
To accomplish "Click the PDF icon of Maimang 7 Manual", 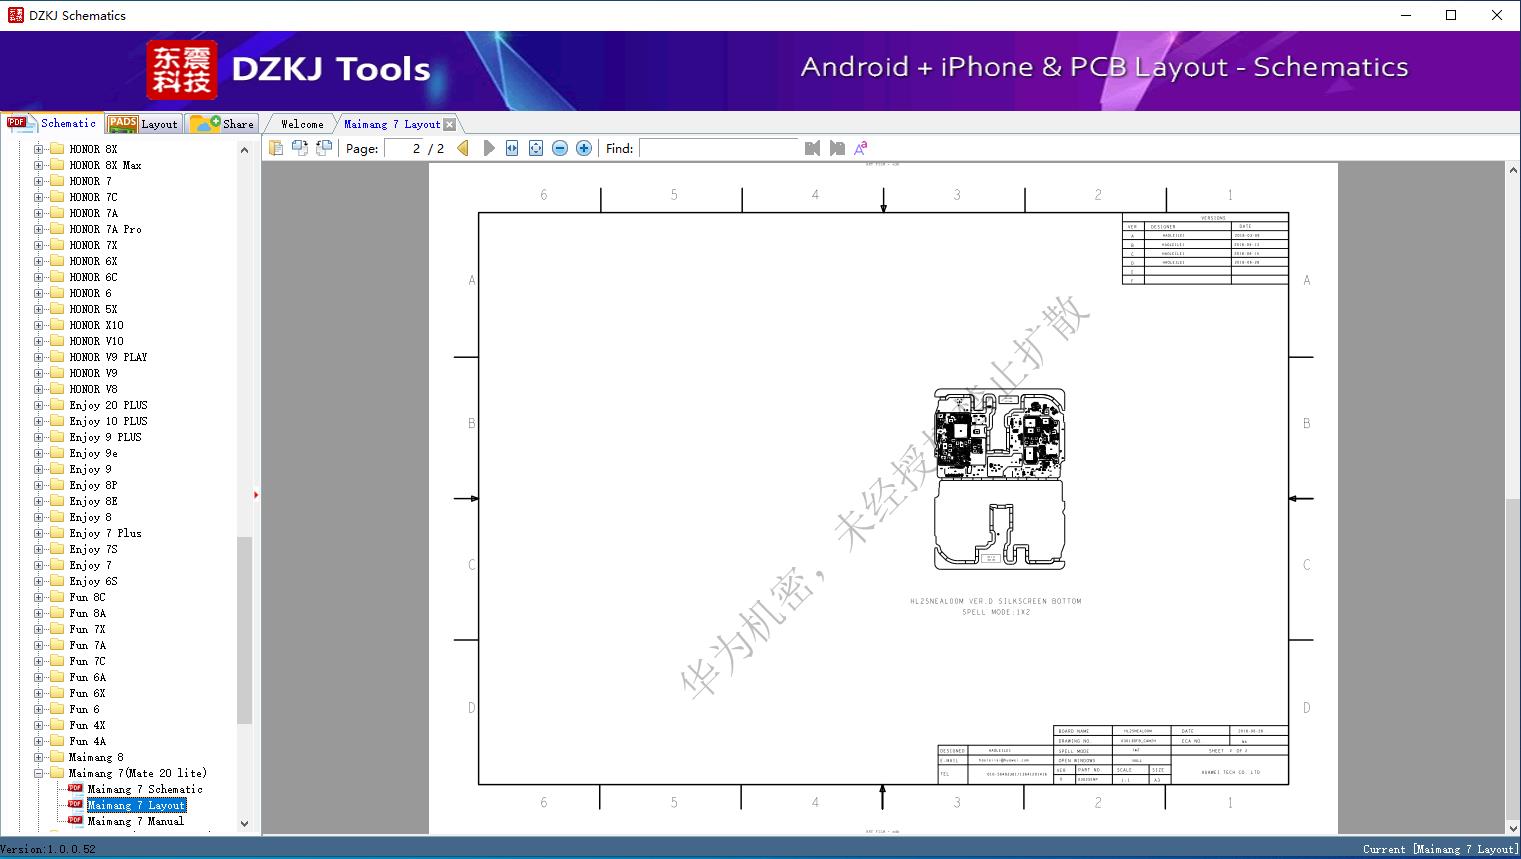I will tap(75, 821).
